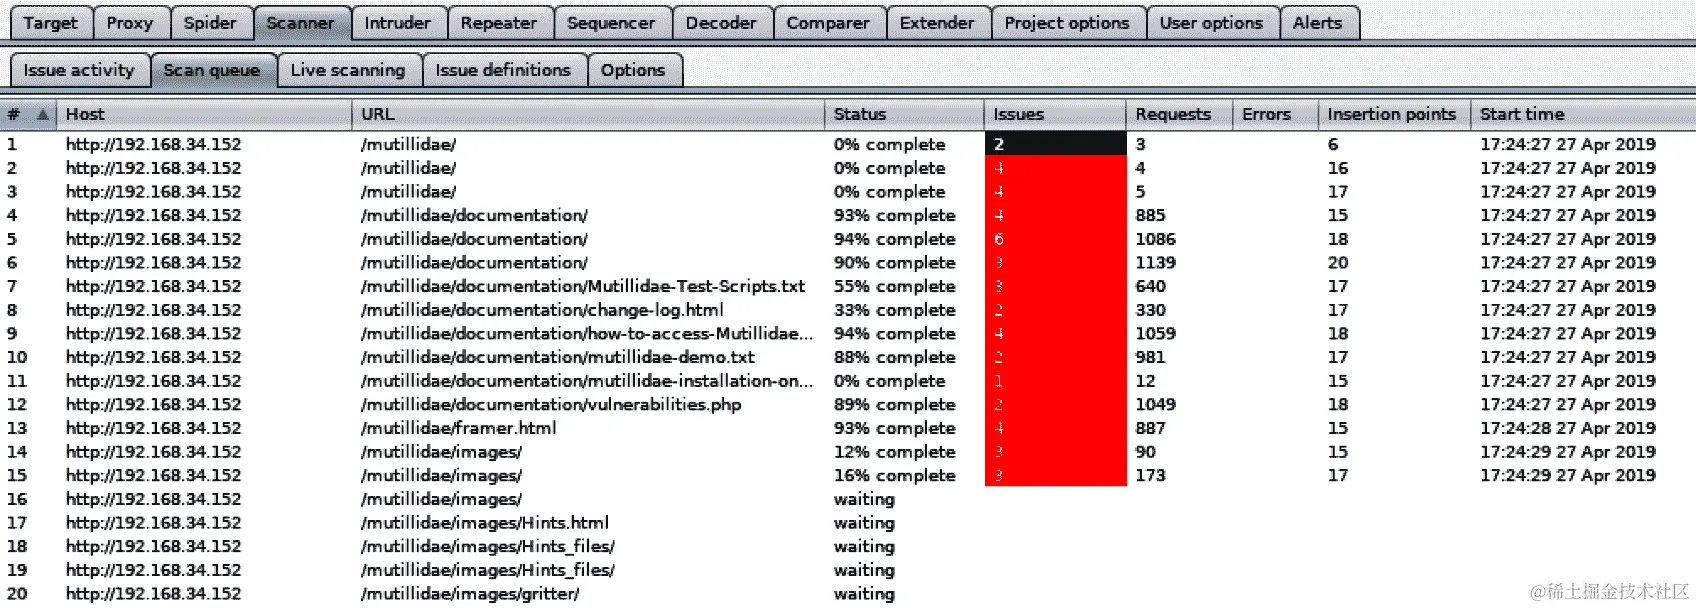Select red issues cell showing 6 in row 5
This screenshot has height=608, width=1696.
1055,239
